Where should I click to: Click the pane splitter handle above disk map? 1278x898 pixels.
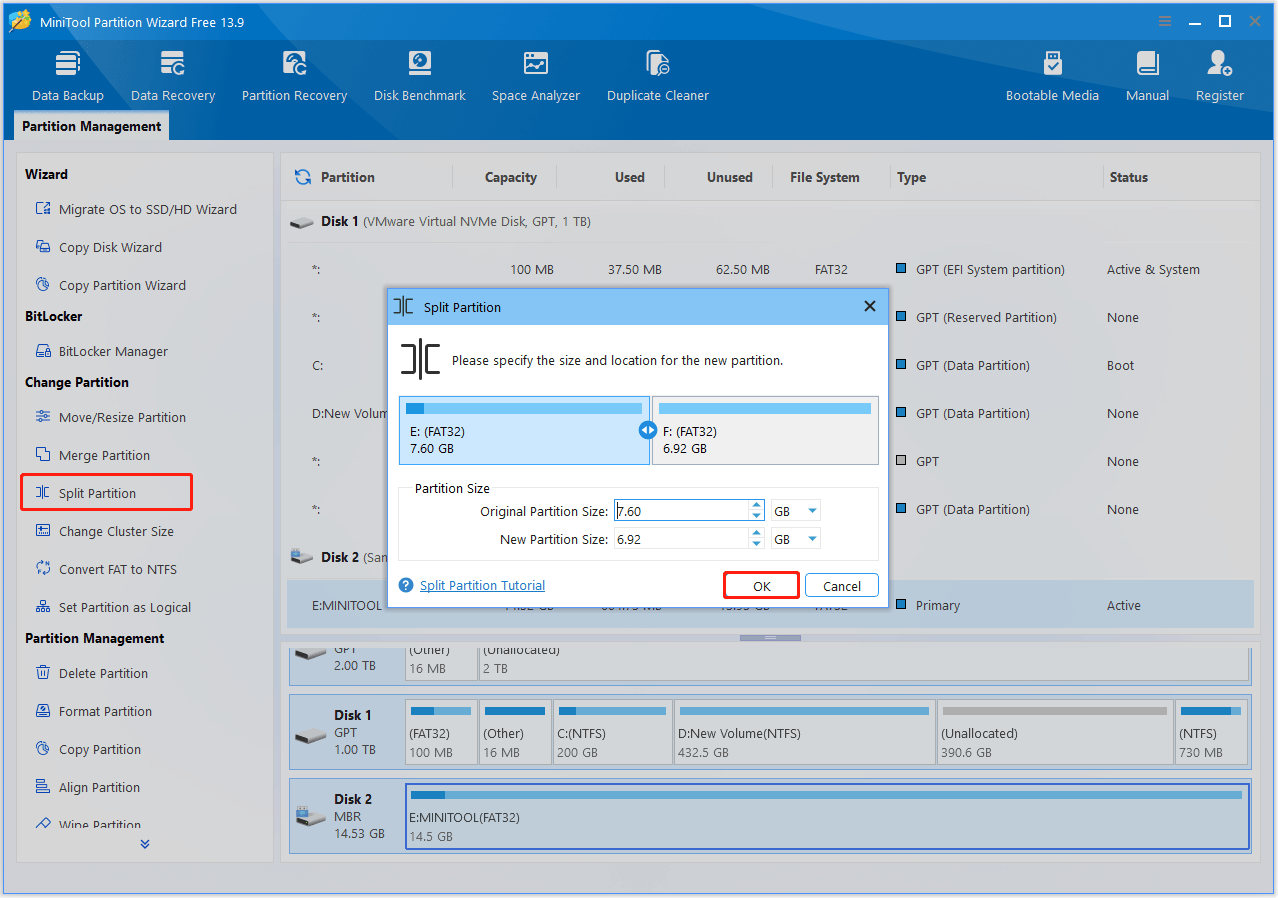[770, 637]
